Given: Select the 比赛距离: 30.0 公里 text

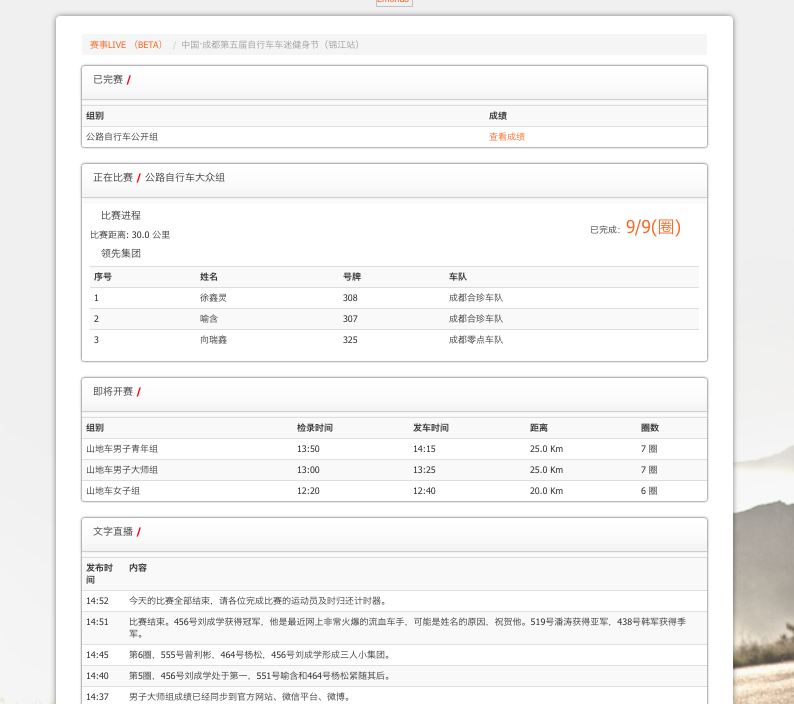Looking at the screenshot, I should 130,235.
